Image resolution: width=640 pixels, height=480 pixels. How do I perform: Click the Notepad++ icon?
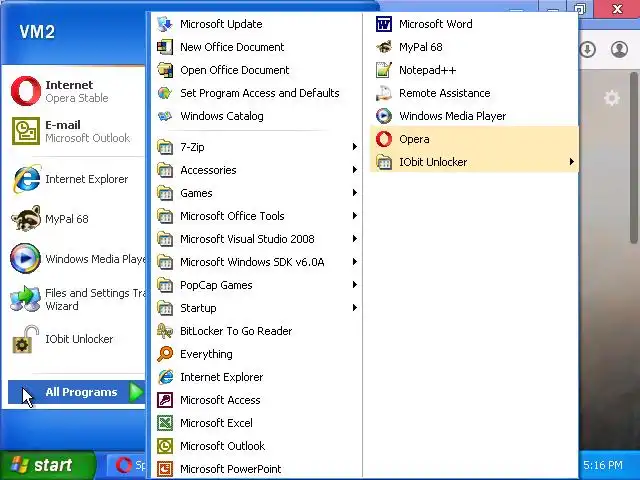[x=384, y=70]
